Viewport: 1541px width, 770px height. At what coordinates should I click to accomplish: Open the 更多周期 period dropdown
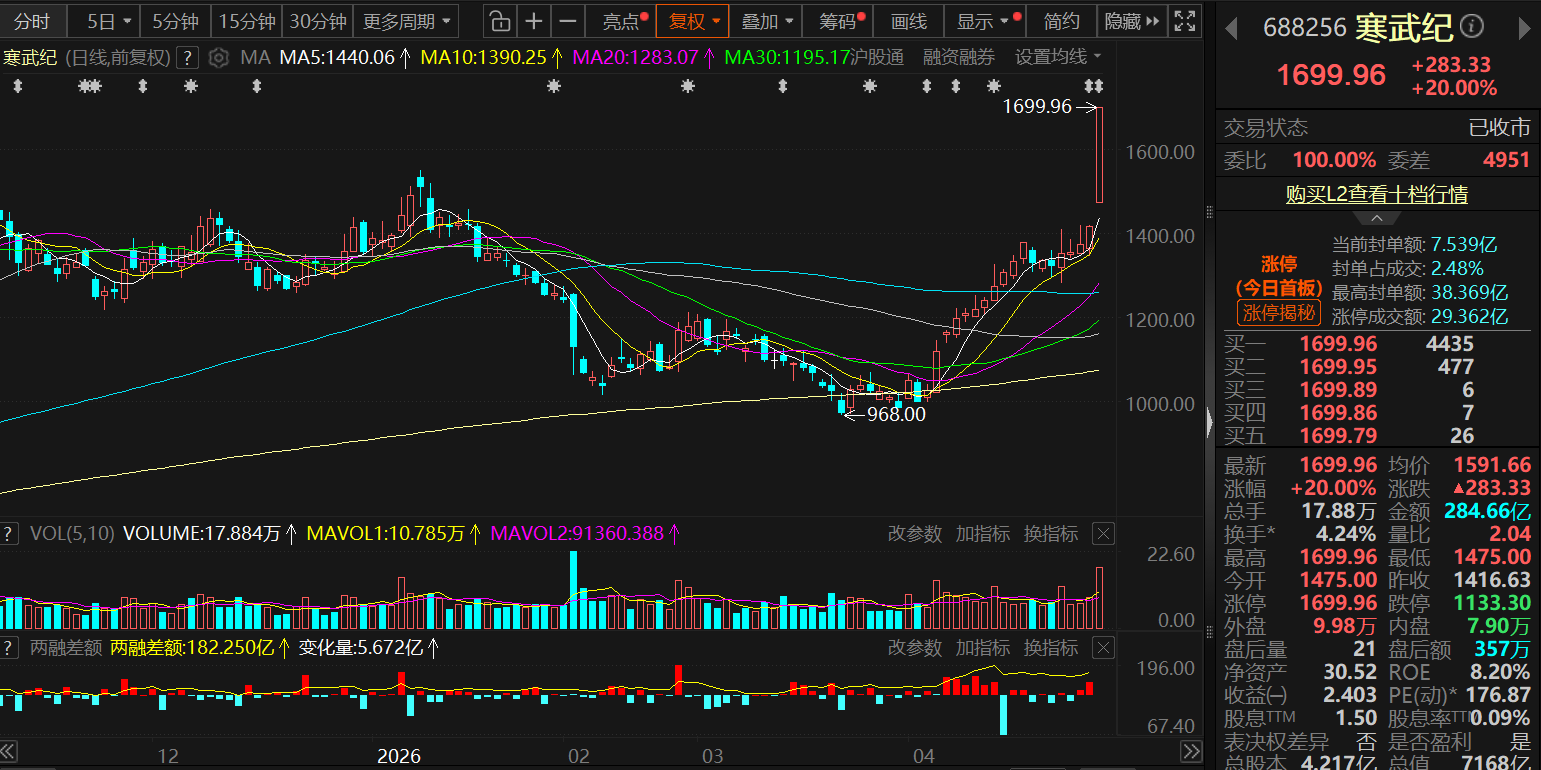pyautogui.click(x=405, y=21)
